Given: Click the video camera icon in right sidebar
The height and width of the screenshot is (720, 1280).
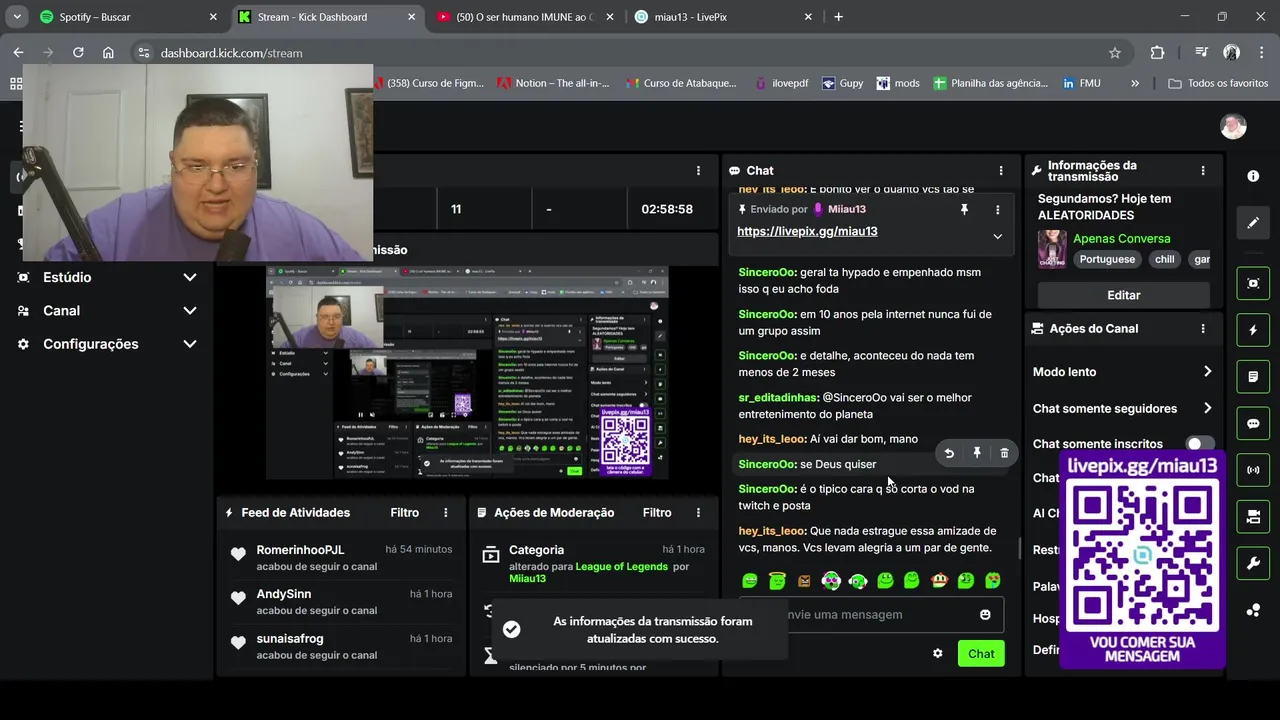Looking at the screenshot, I should (1253, 517).
